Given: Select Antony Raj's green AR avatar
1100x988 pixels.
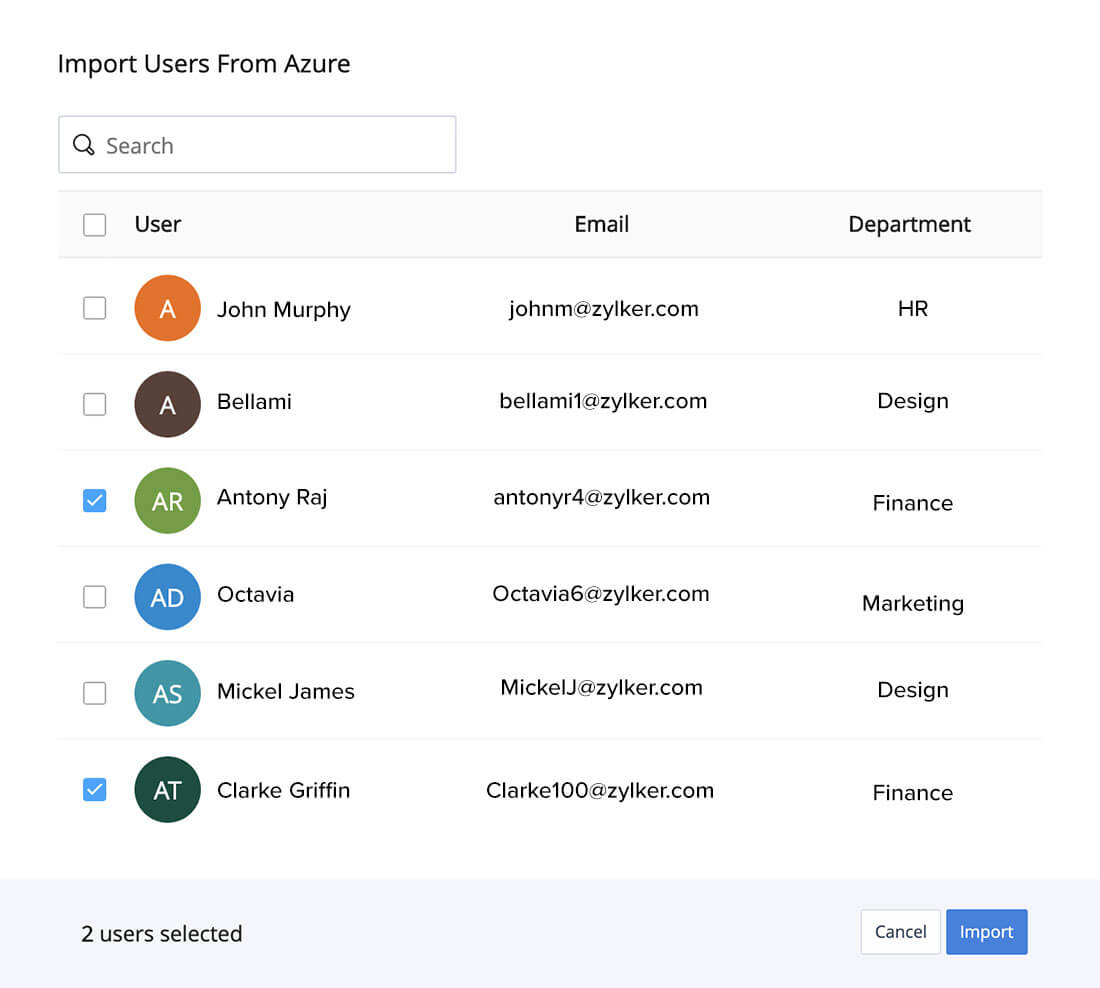Looking at the screenshot, I should pyautogui.click(x=167, y=500).
